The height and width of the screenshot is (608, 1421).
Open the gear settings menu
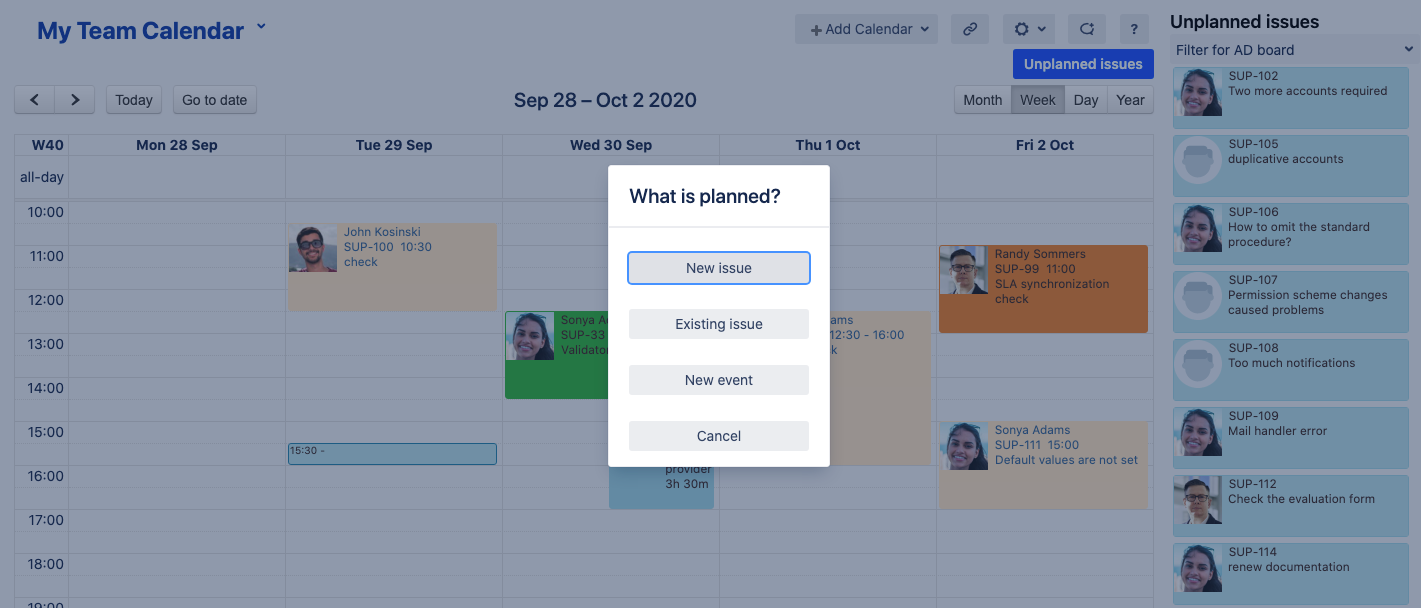(x=1029, y=29)
